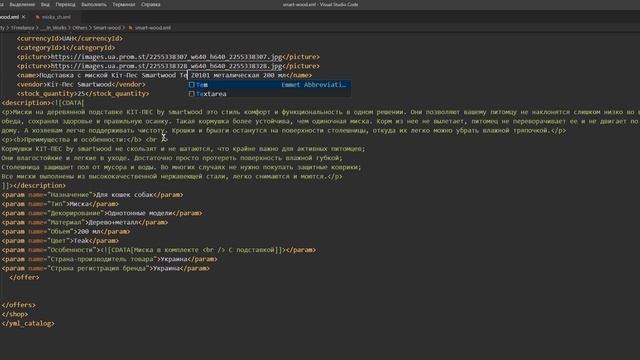
Task: Click the closing offers tag
Action: point(19,305)
